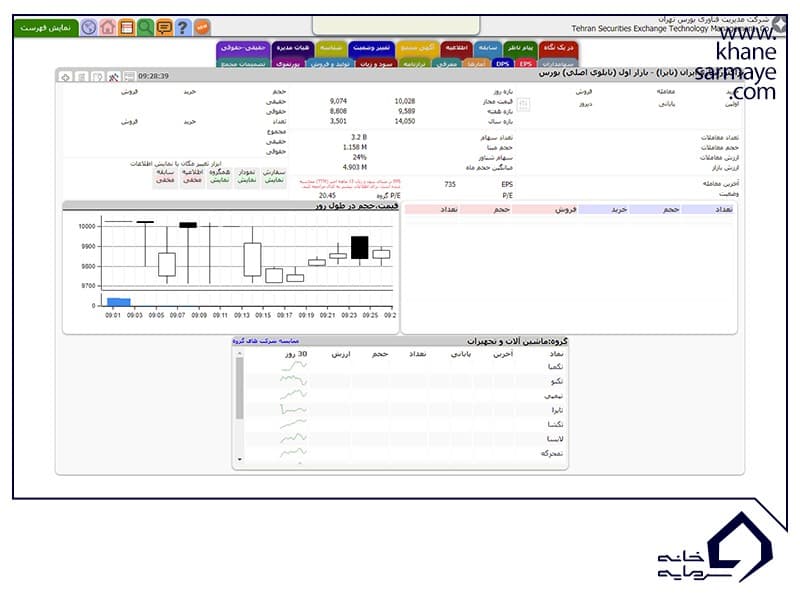Open the تصمیمات مجمع tab
The width and height of the screenshot is (800, 600).
pos(243,64)
